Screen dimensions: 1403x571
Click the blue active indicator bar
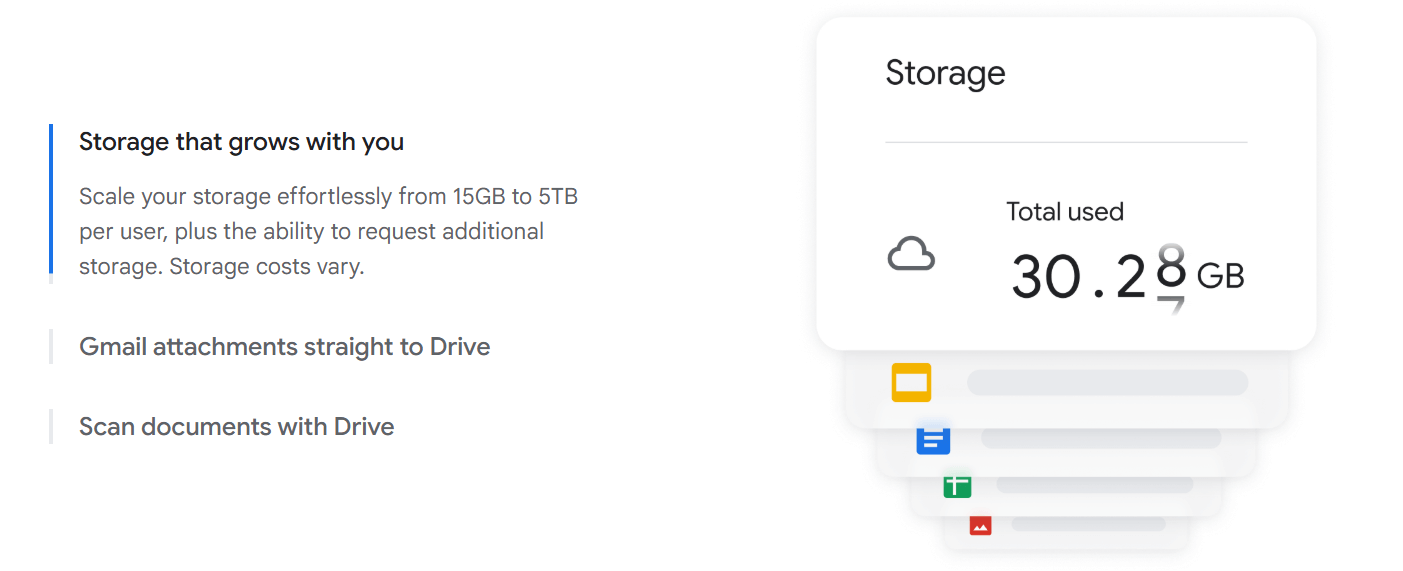point(51,198)
